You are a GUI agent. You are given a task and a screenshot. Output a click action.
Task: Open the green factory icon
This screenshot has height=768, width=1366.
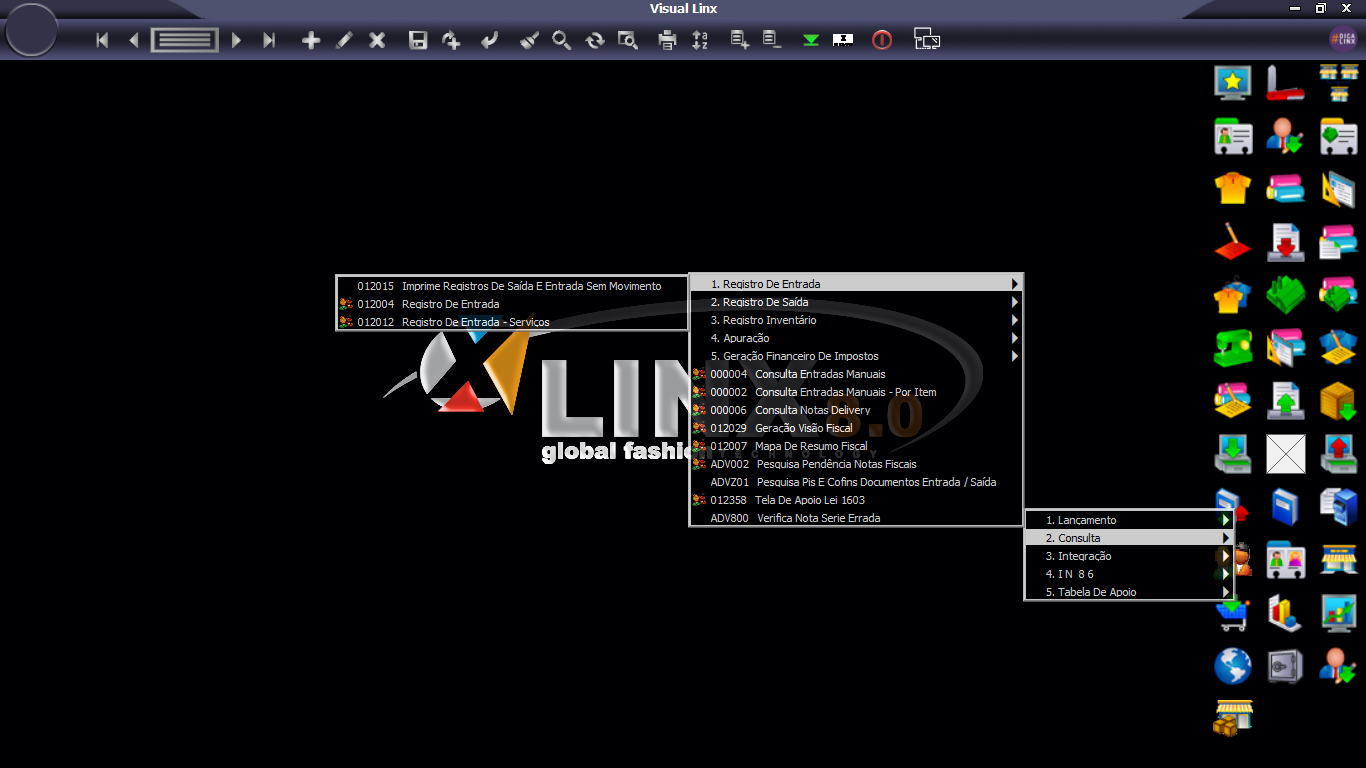tap(1285, 294)
